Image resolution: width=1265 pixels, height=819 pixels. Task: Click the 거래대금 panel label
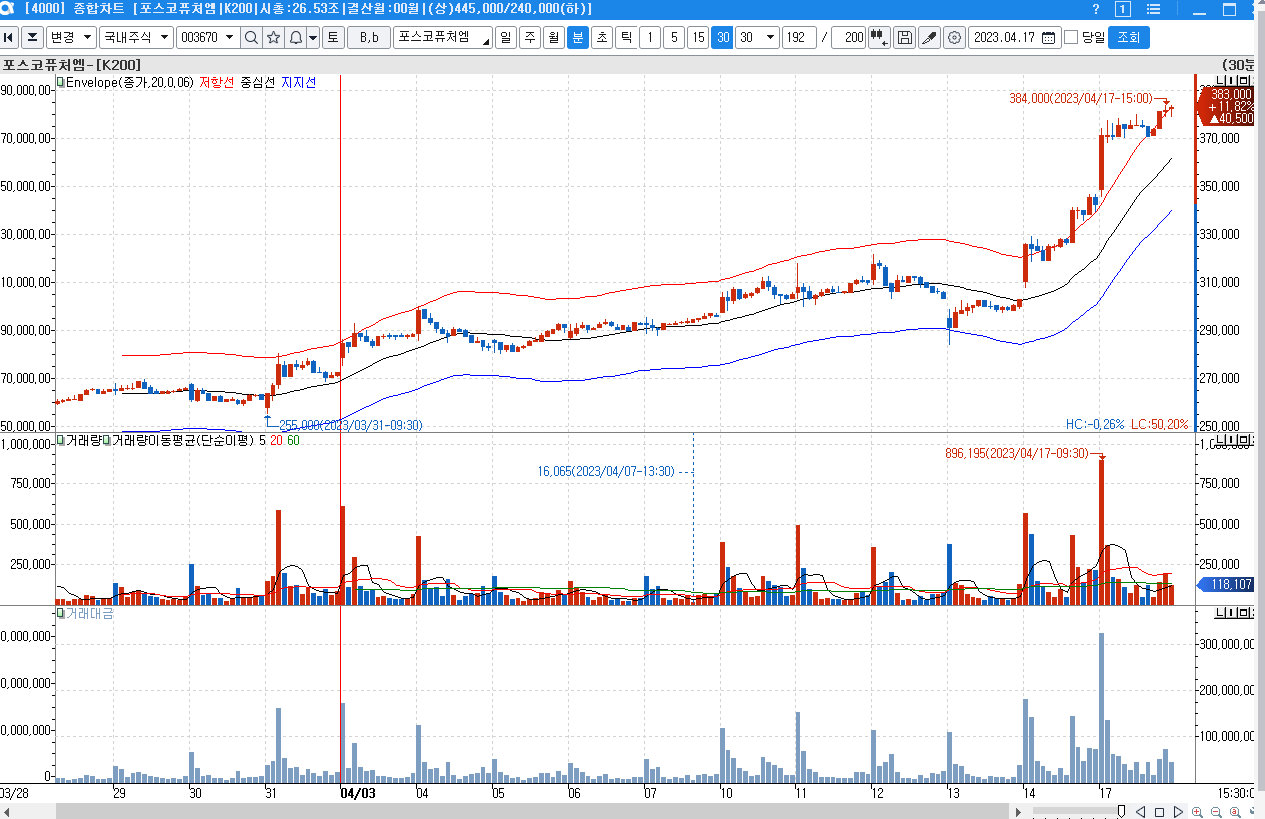89,612
